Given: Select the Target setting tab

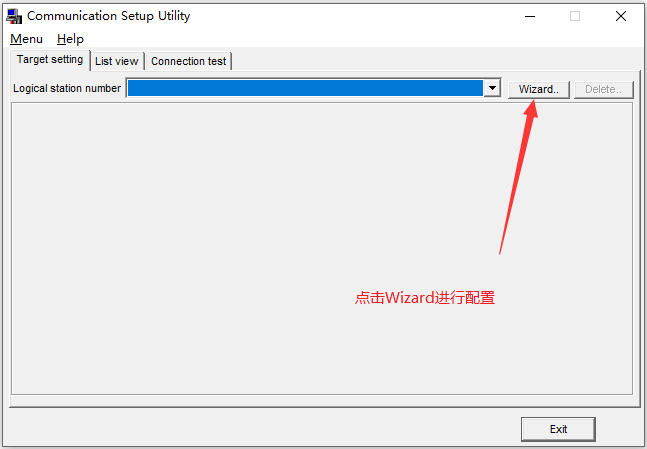Looking at the screenshot, I should coord(50,60).
